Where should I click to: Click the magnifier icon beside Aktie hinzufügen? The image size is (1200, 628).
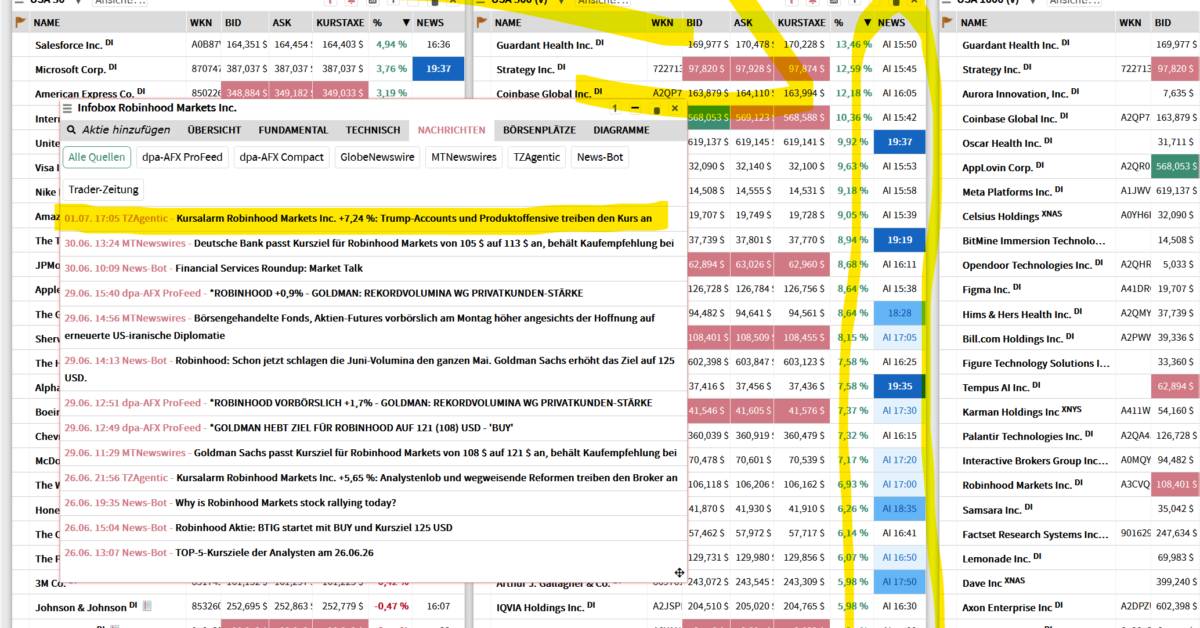tap(71, 130)
